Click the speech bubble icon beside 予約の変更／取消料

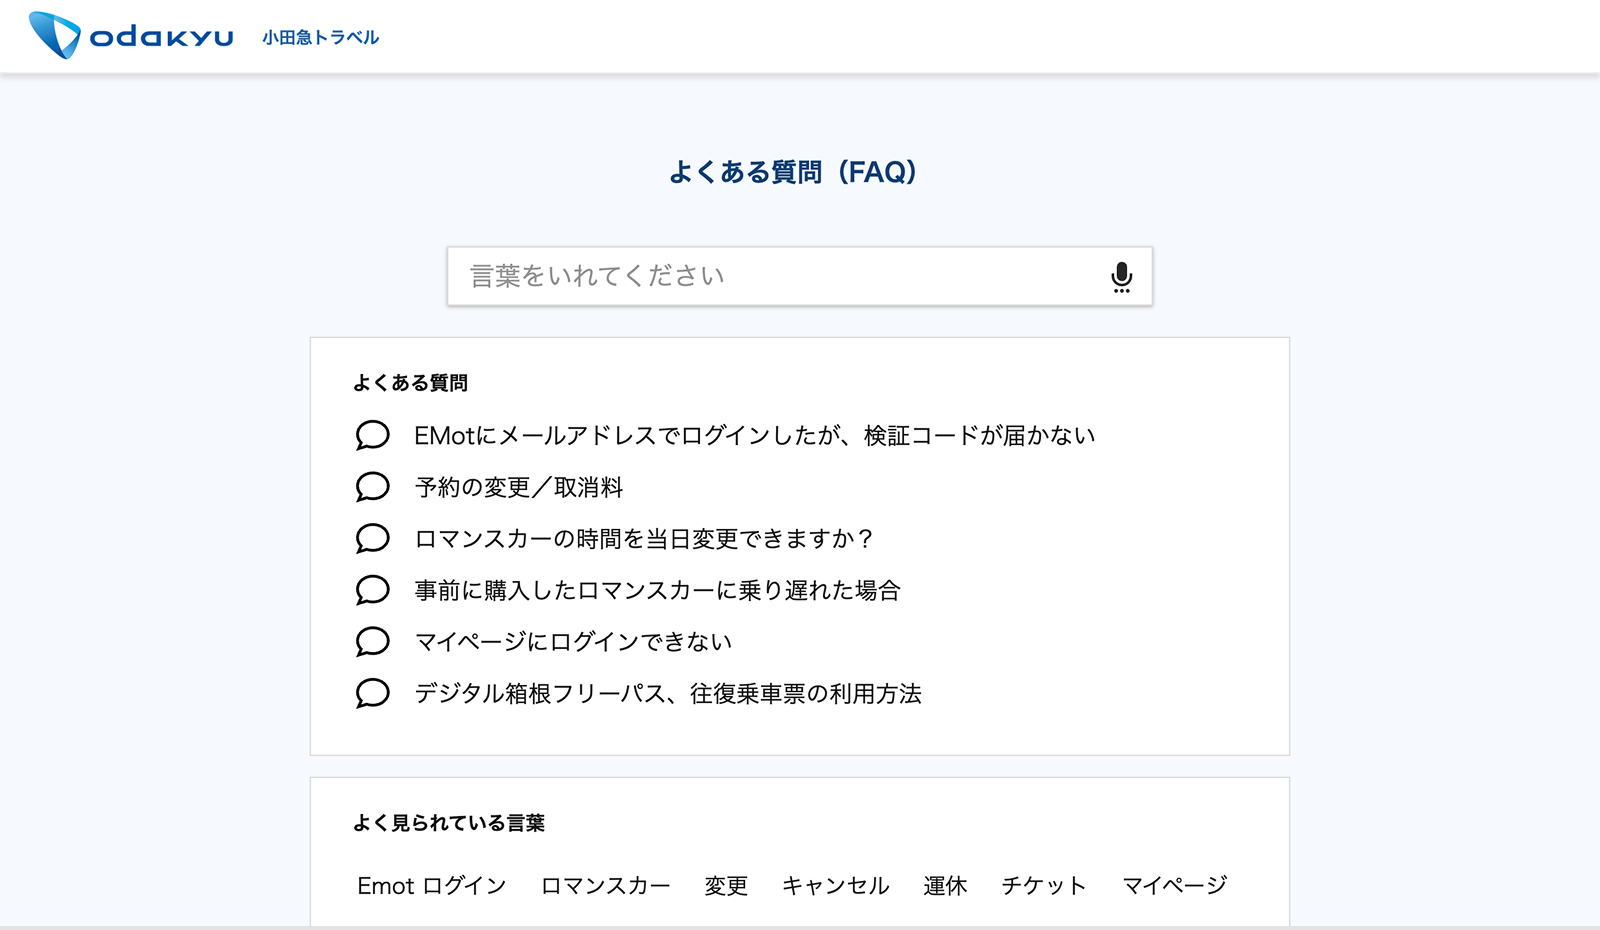(371, 487)
